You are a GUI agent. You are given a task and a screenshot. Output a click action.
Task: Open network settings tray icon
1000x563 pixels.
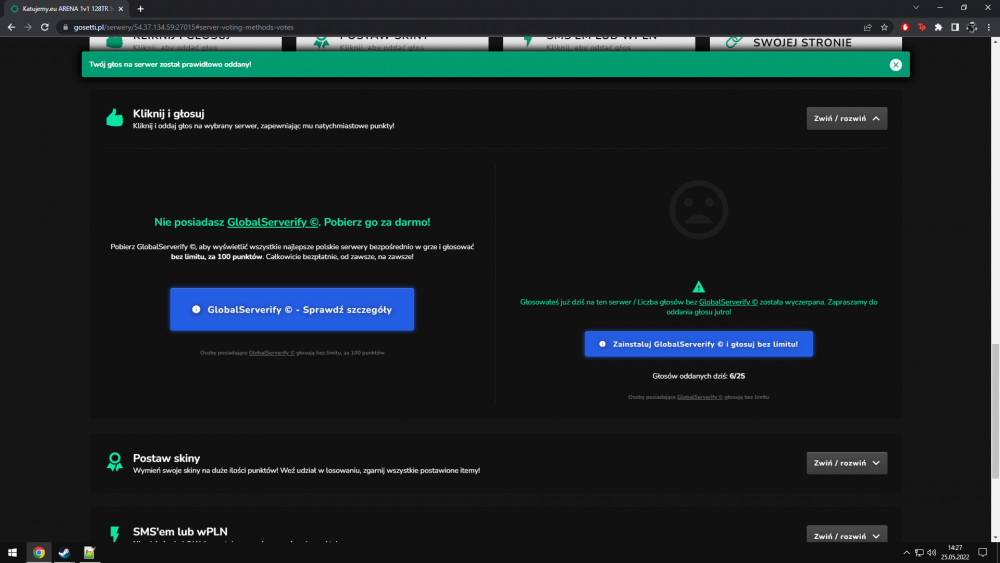pyautogui.click(x=919, y=553)
